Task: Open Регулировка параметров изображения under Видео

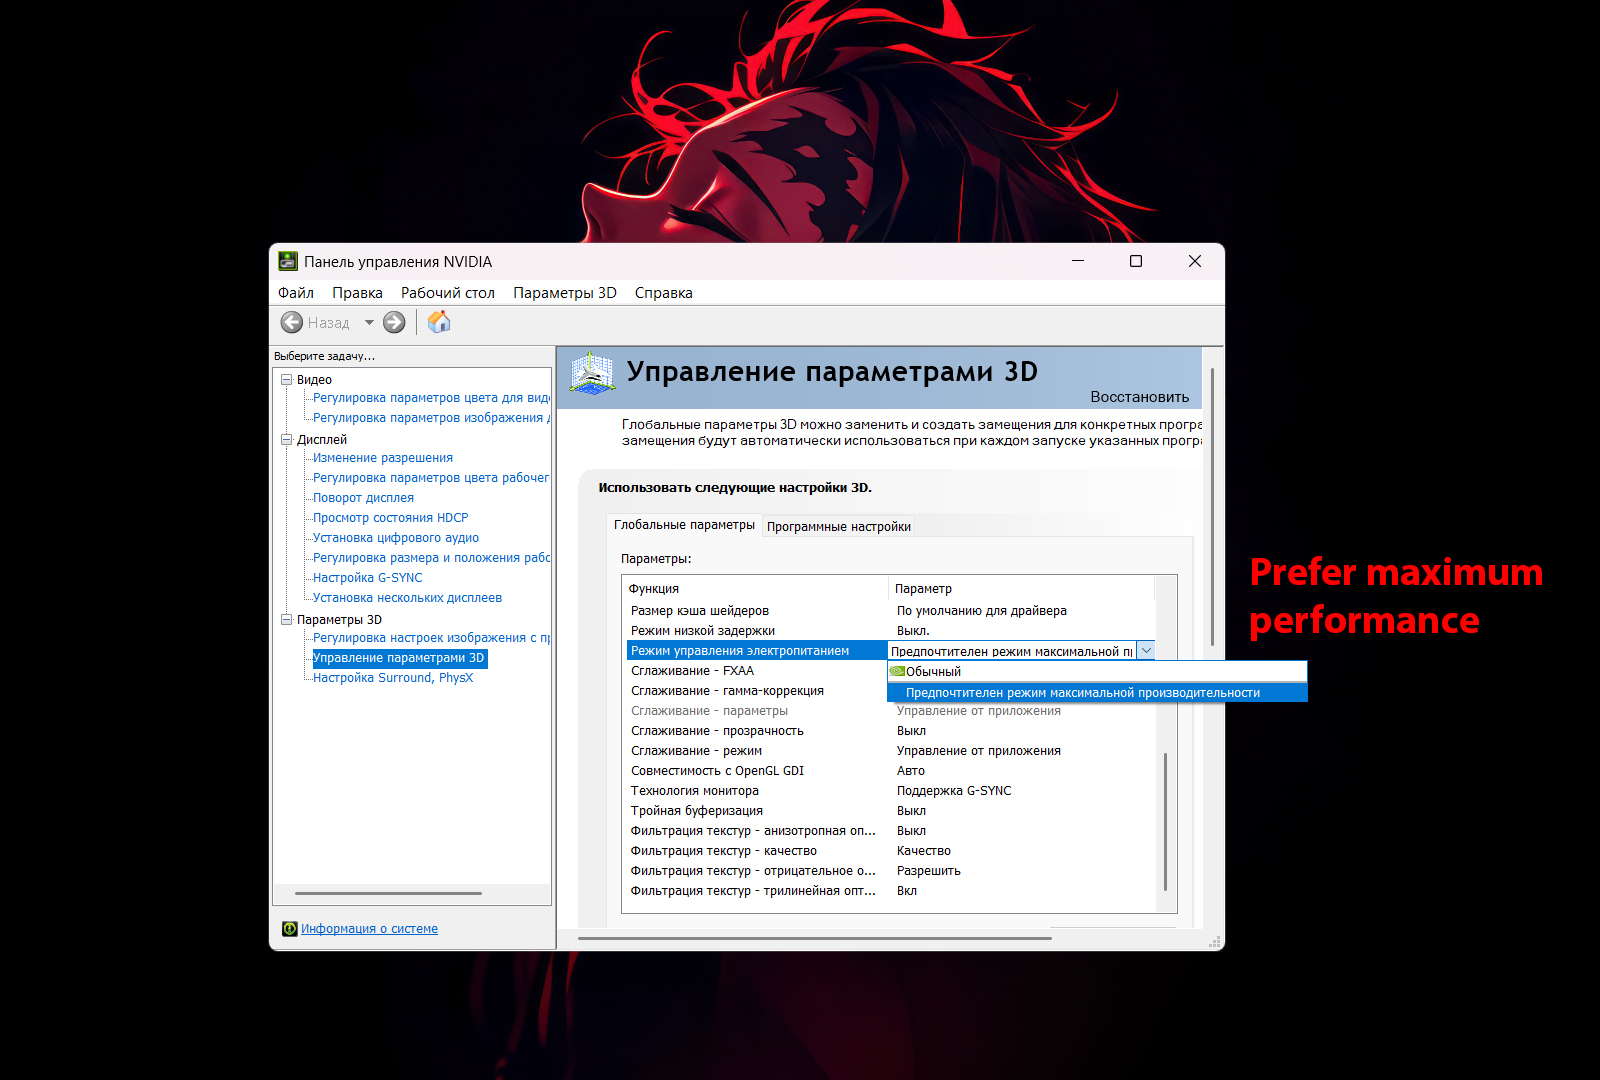Action: coord(432,418)
